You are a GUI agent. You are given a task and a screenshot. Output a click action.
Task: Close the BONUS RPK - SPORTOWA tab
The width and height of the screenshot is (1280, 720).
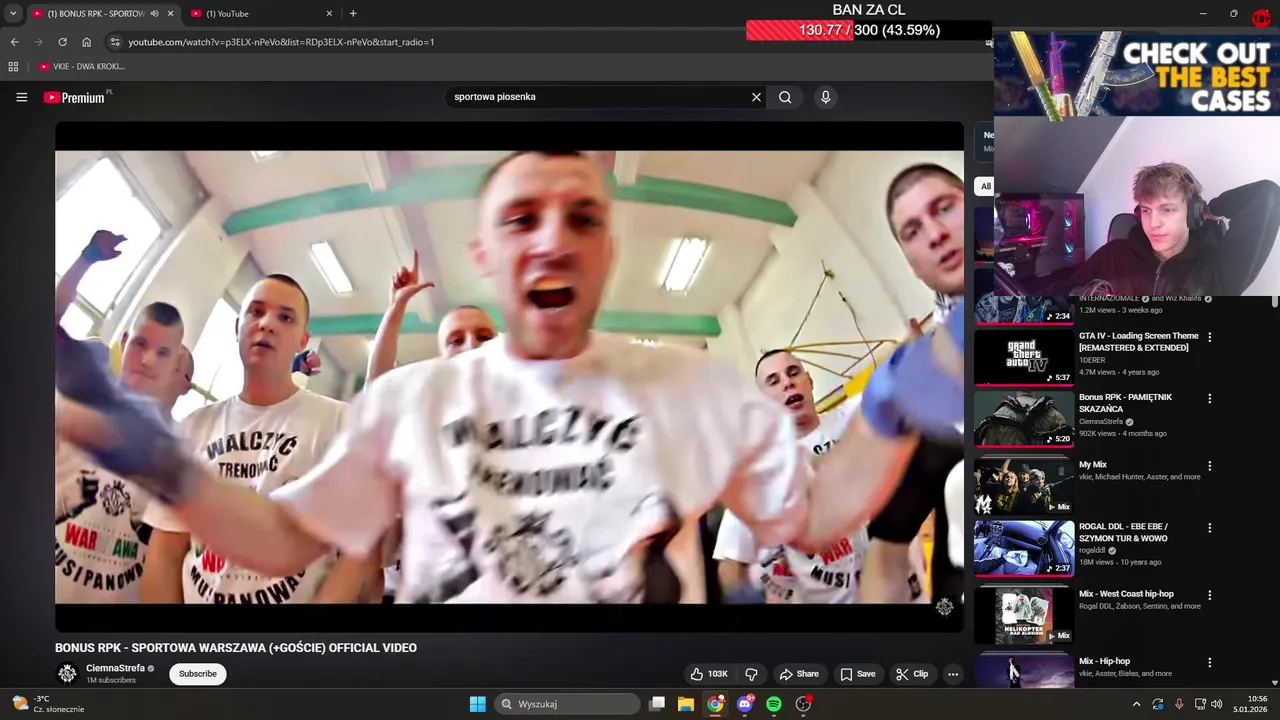171,13
